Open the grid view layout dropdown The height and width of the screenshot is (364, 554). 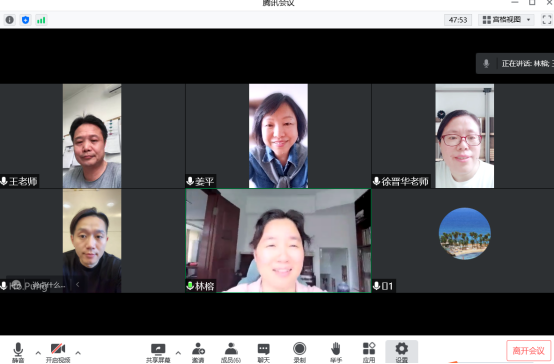506,19
